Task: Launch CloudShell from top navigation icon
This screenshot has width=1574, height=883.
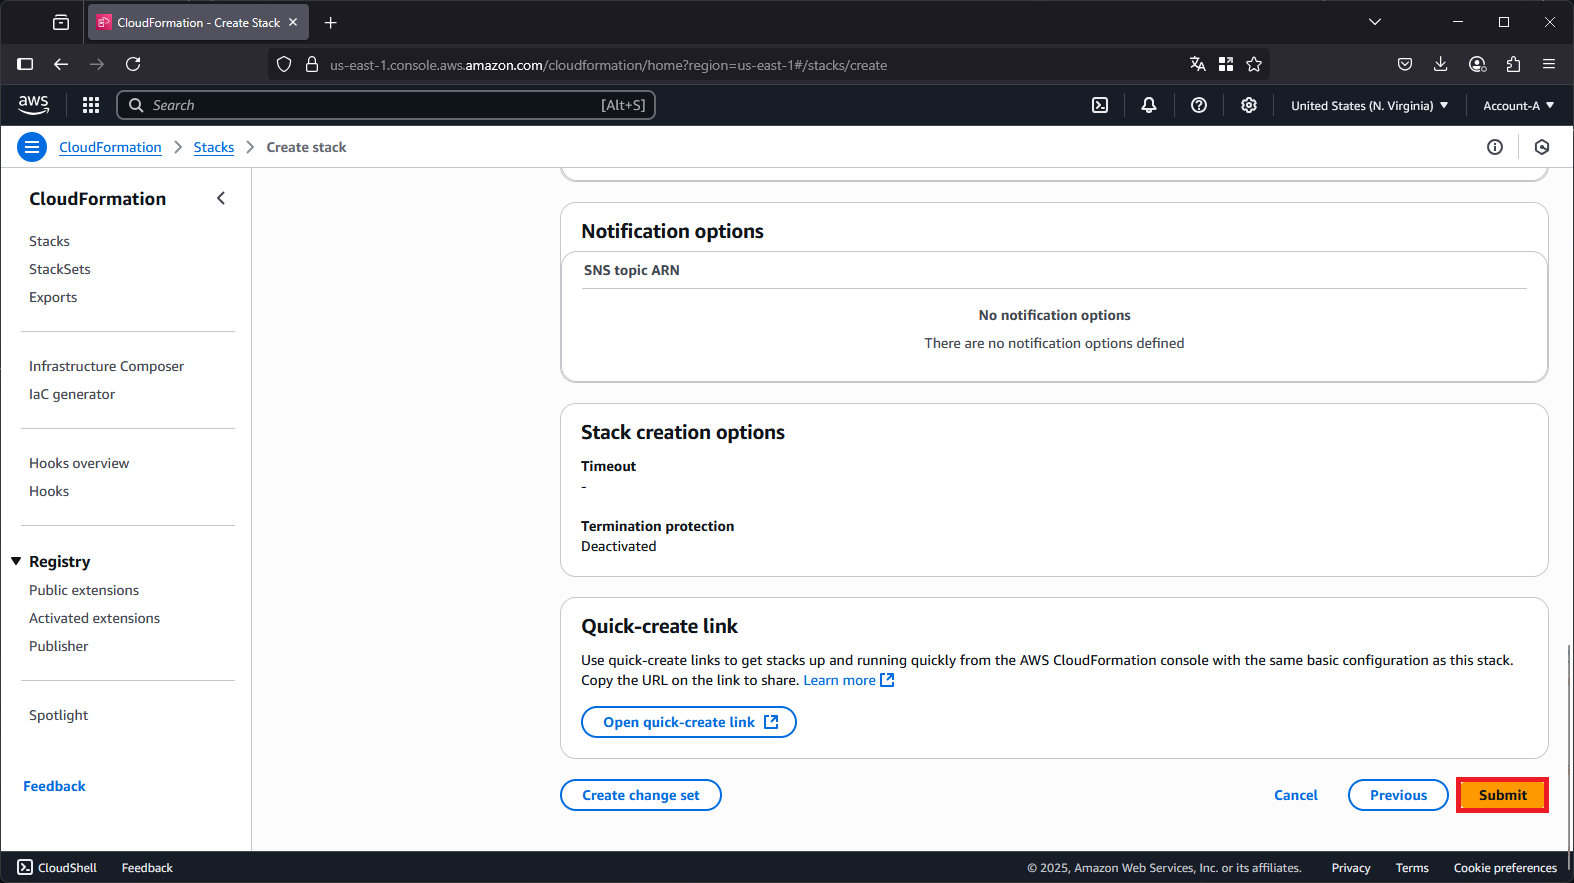Action: (1100, 105)
